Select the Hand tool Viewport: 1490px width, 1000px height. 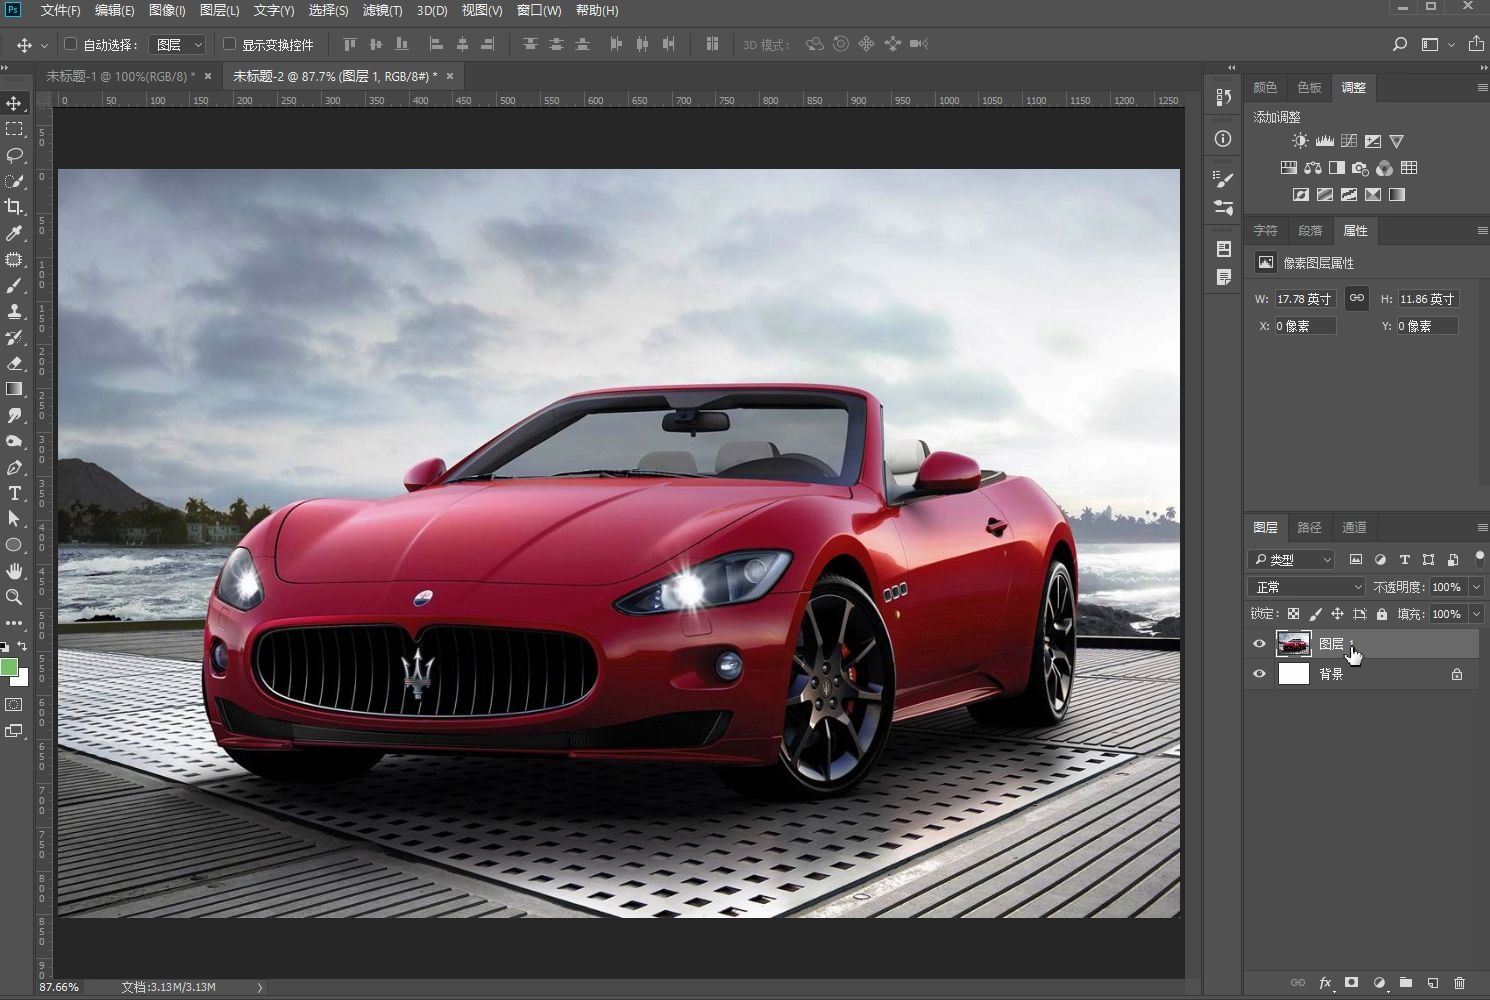pos(14,571)
